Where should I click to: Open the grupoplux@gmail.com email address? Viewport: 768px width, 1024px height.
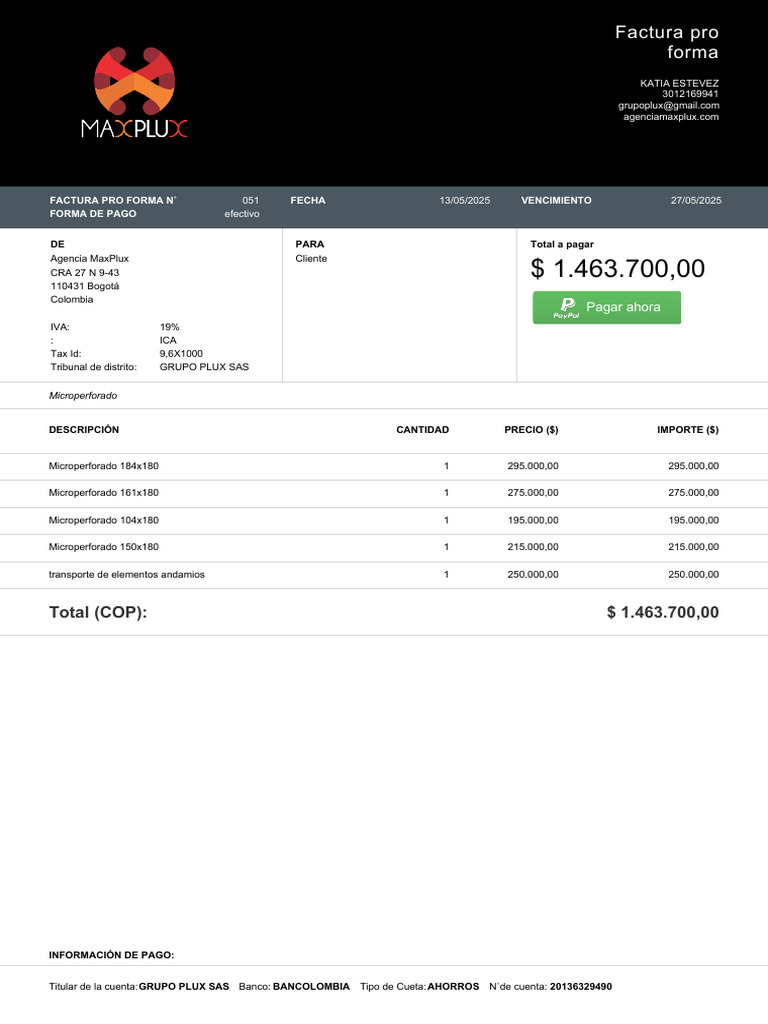click(x=669, y=106)
